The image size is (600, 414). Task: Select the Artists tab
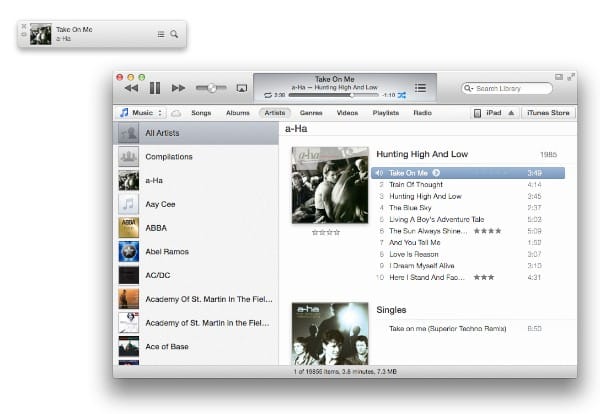tap(275, 113)
